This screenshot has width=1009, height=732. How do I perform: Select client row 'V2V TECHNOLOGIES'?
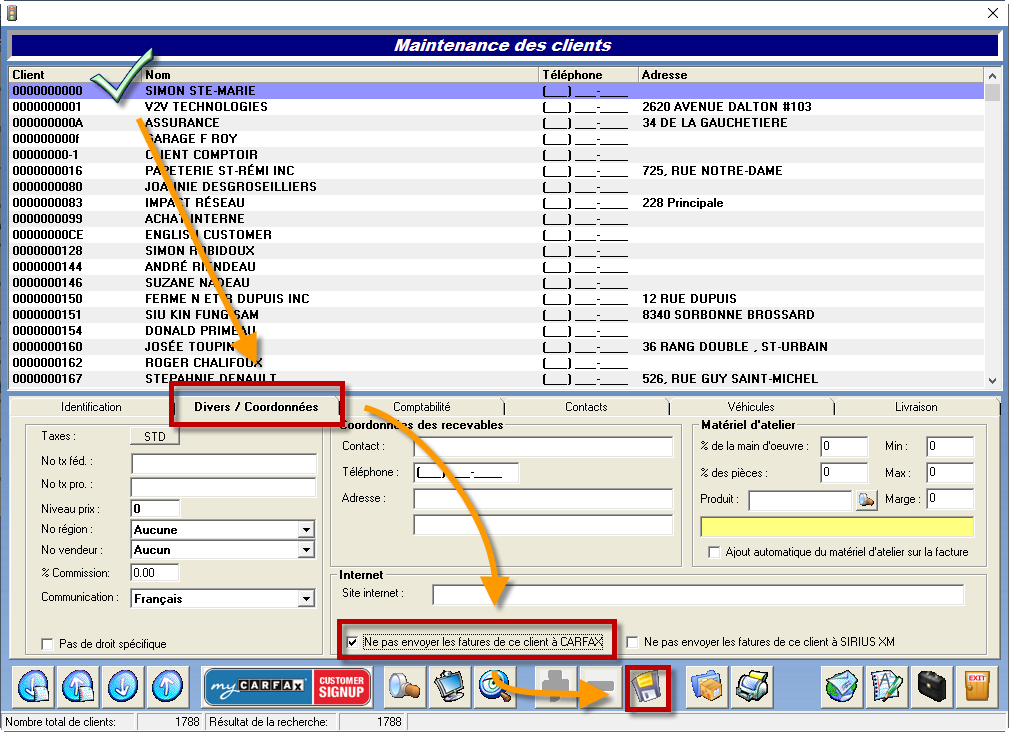point(496,107)
